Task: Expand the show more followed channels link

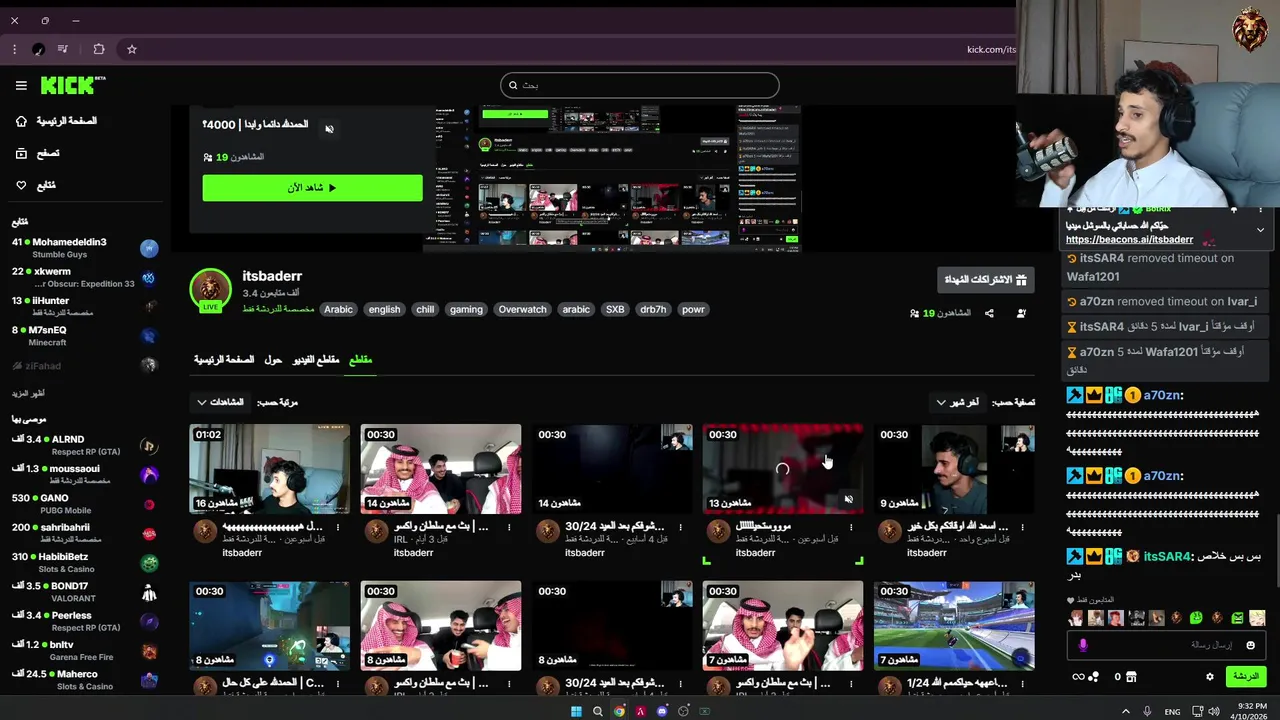Action: point(28,394)
